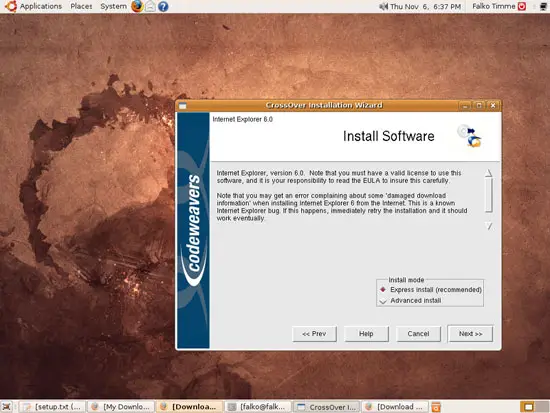Click the Next >> button
550x413 pixels.
(x=470, y=334)
